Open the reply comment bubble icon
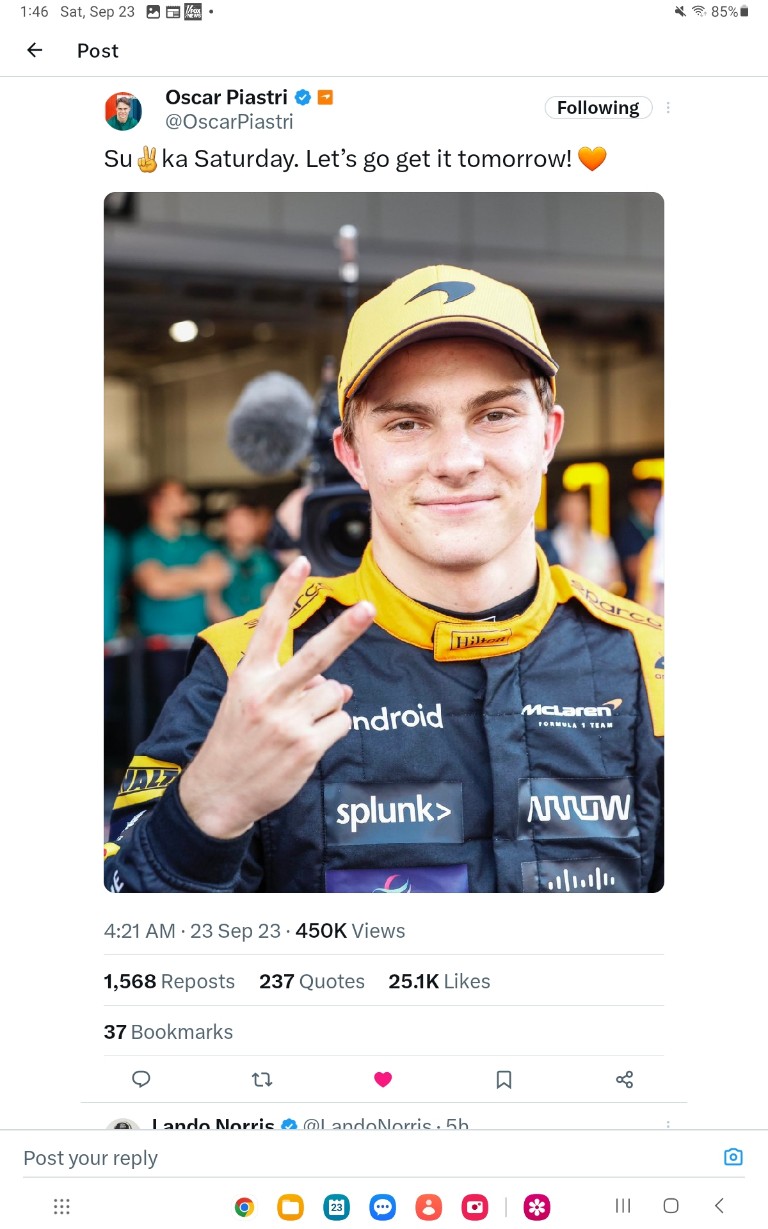Image resolution: width=768 pixels, height=1229 pixels. 142,1079
